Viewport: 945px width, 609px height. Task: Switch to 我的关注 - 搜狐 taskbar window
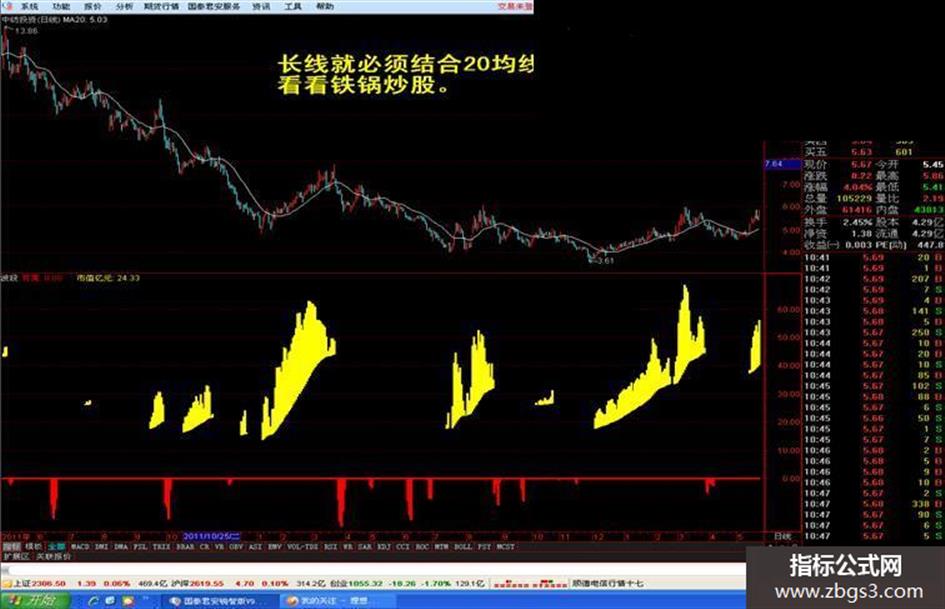pos(339,601)
